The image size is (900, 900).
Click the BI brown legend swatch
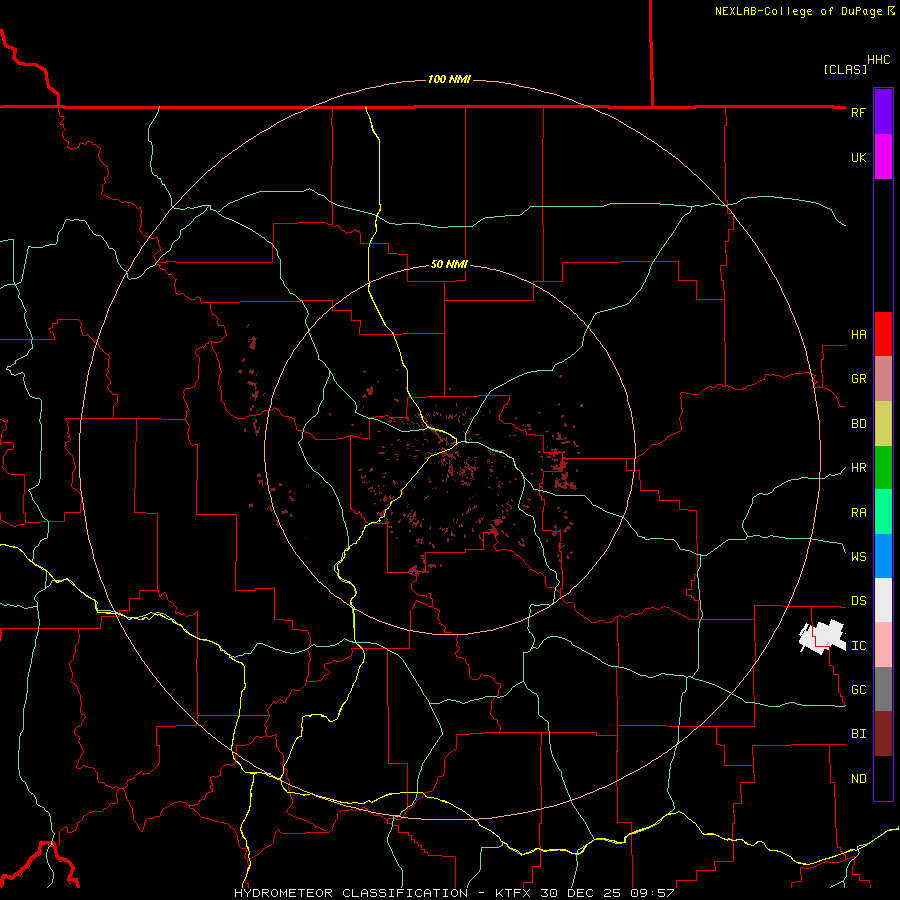click(x=883, y=734)
